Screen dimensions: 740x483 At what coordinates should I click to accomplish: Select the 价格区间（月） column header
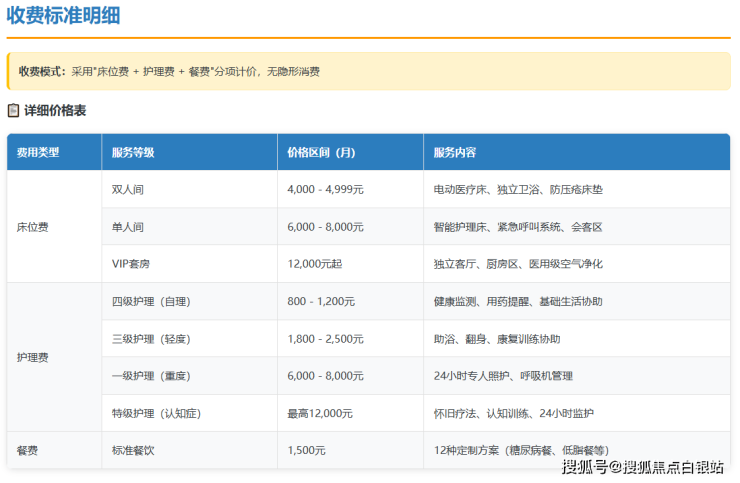click(320, 153)
